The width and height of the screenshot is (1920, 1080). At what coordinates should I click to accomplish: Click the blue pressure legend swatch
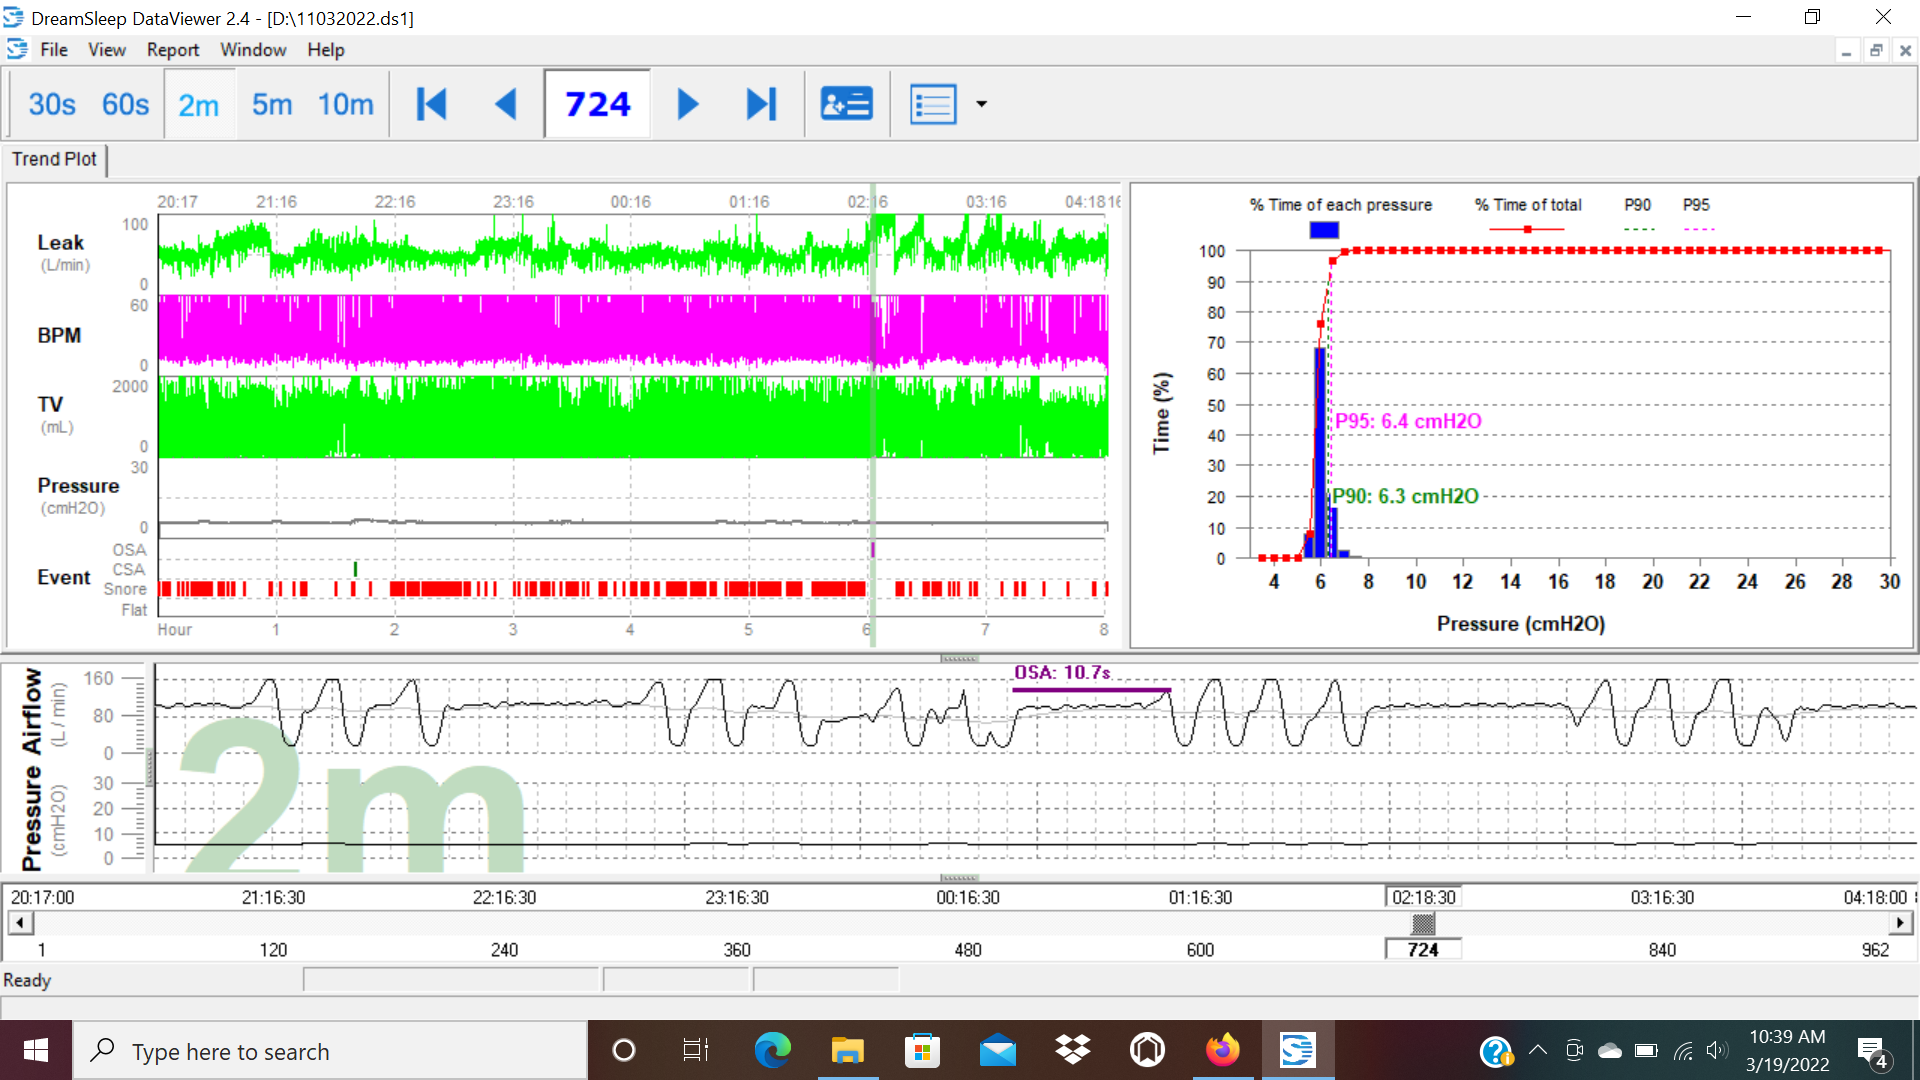pyautogui.click(x=1324, y=230)
